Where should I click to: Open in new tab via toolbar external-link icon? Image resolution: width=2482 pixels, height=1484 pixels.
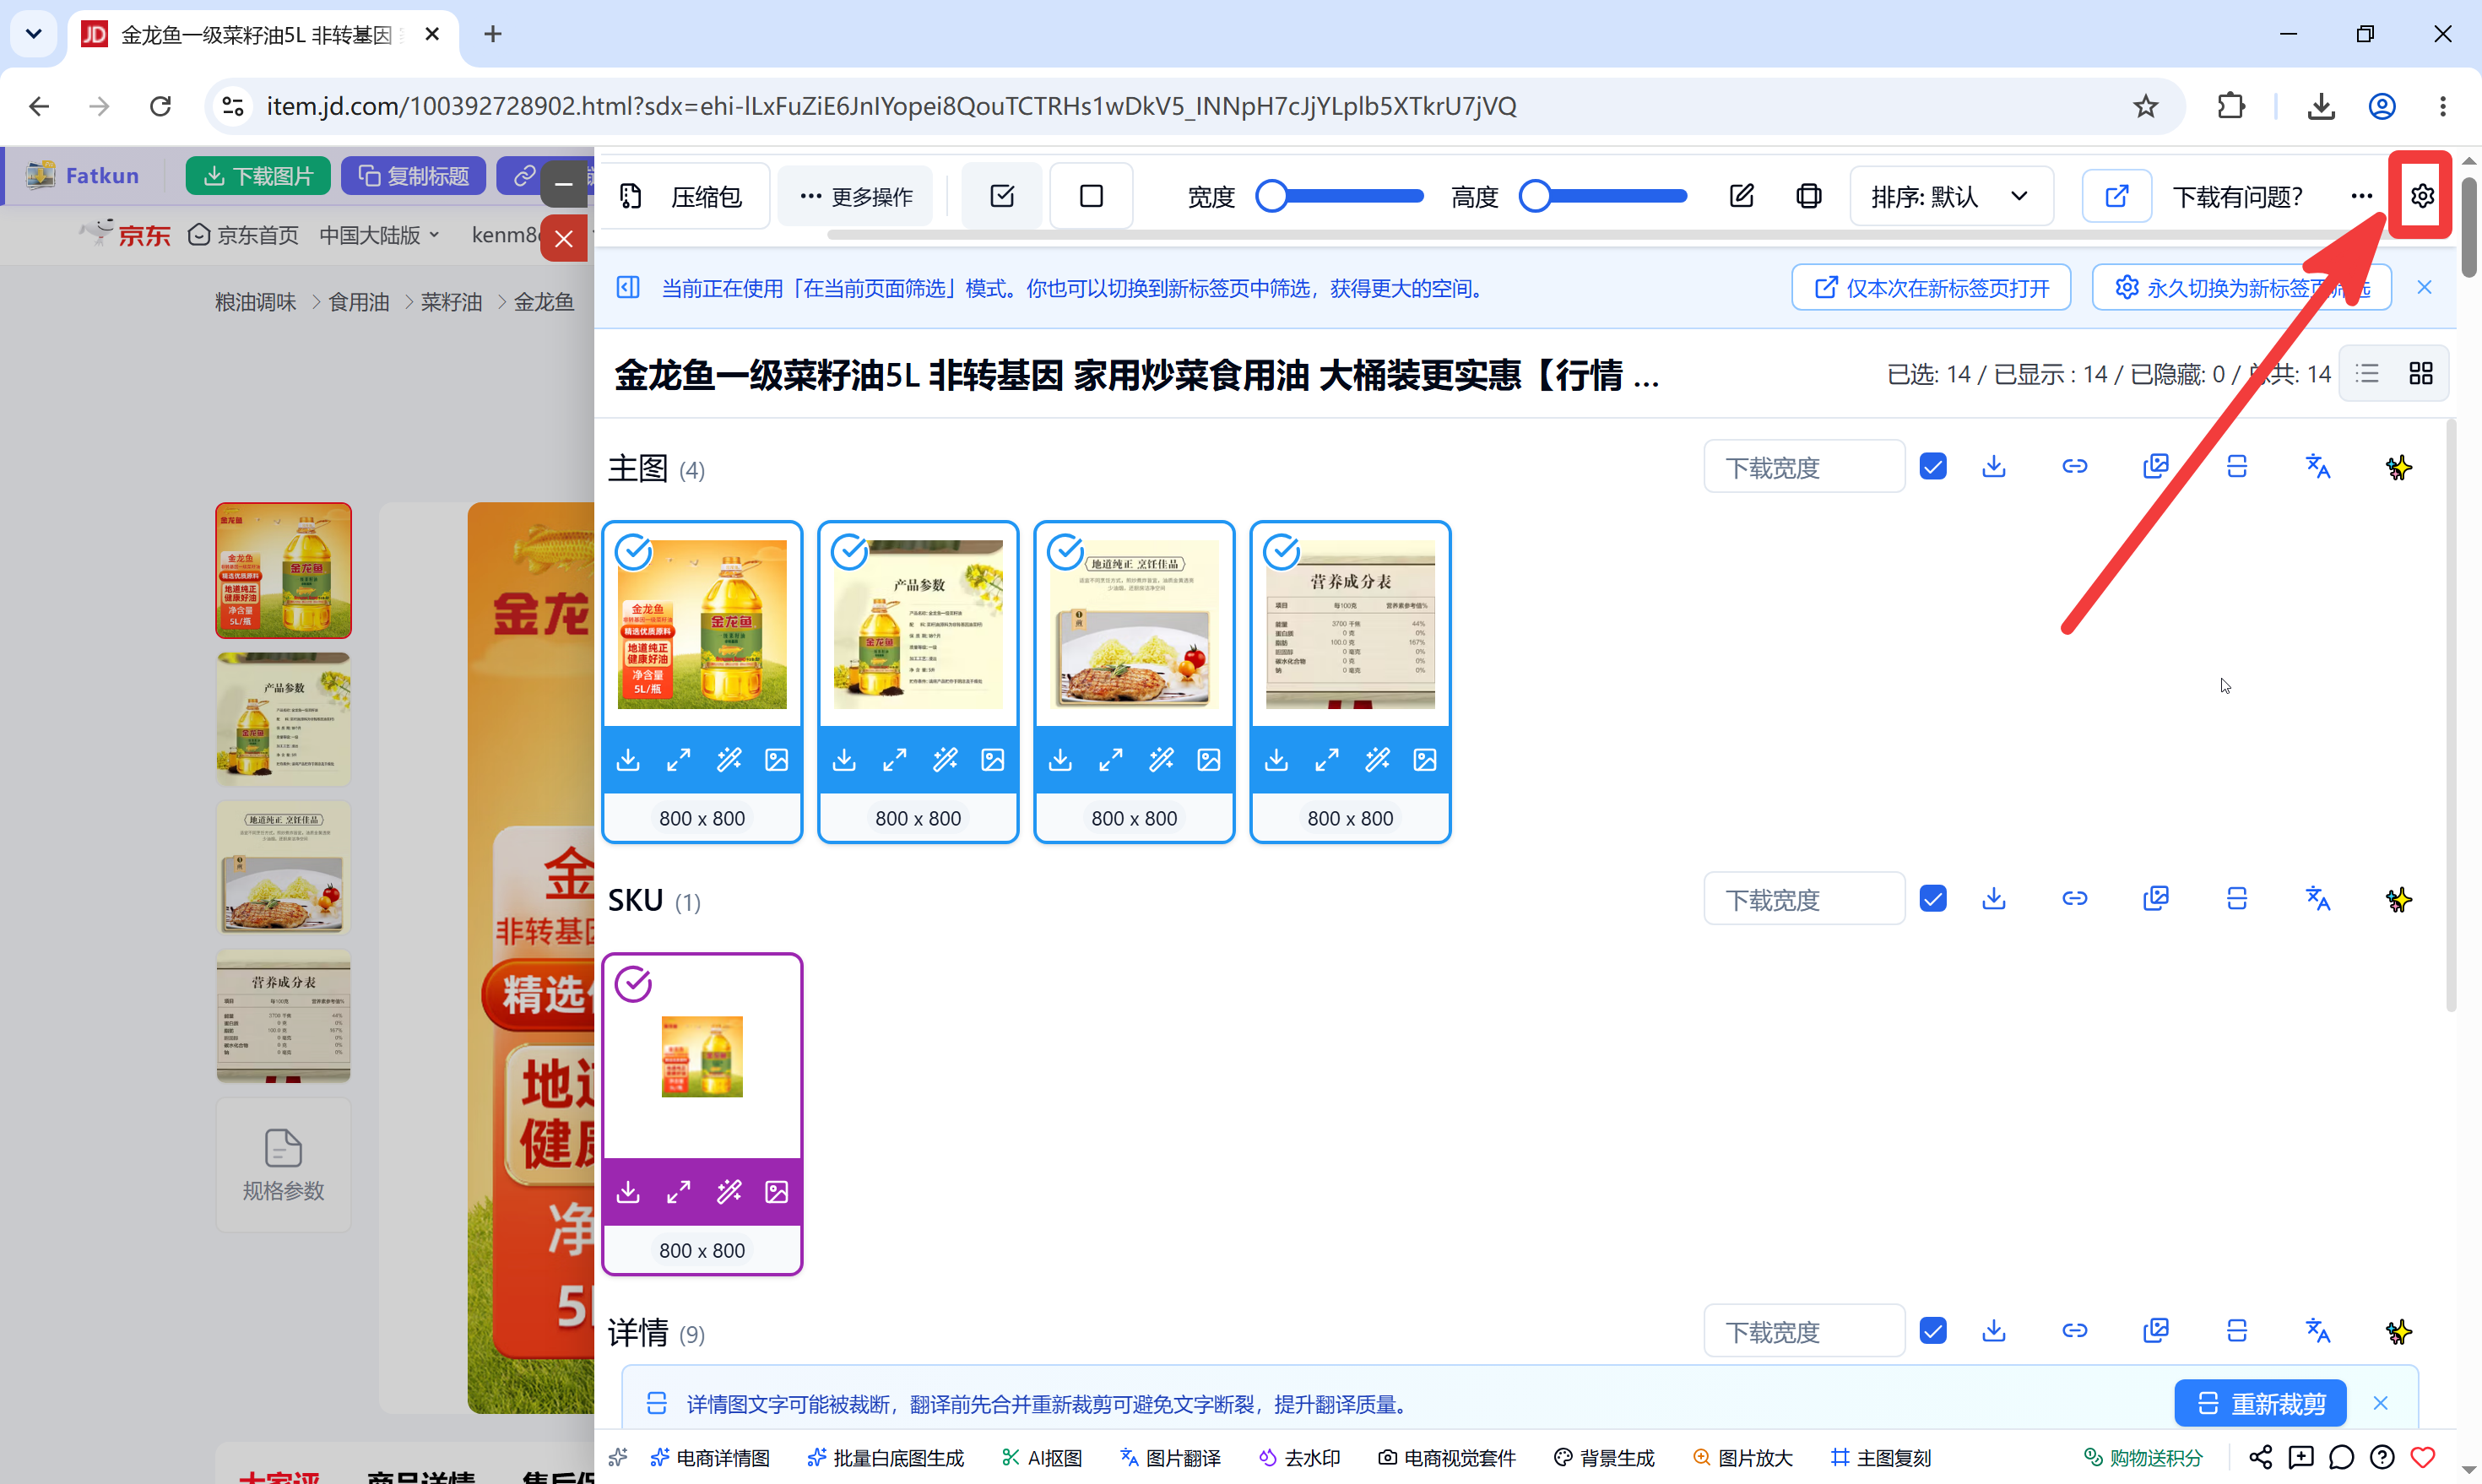(2116, 196)
